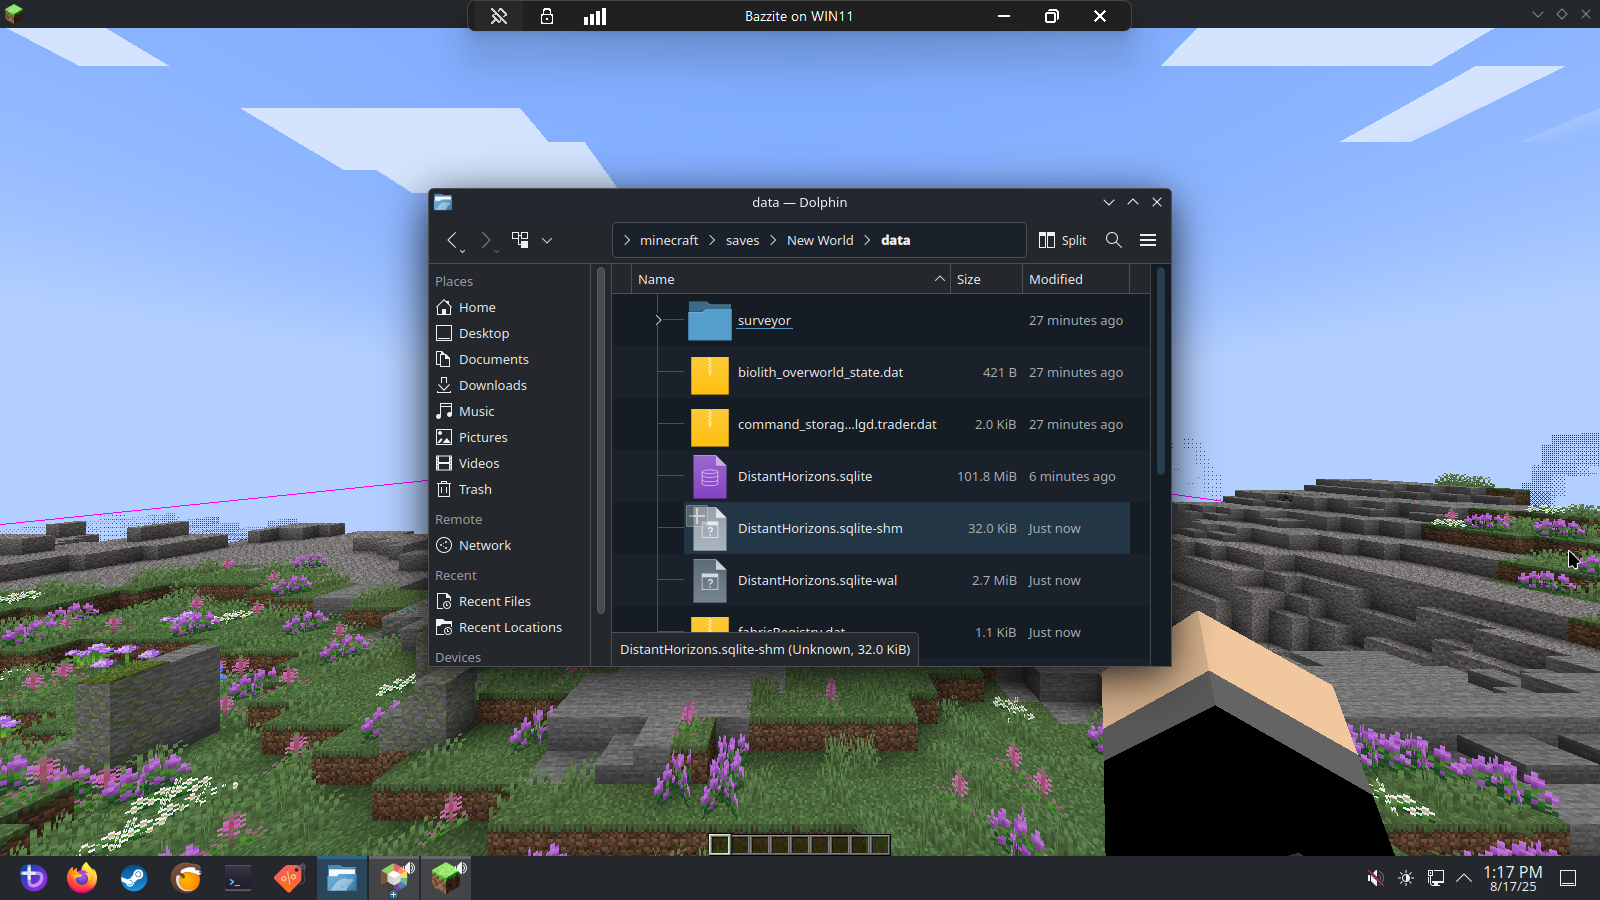The width and height of the screenshot is (1600, 900).
Task: Open Dolphin's hamburger menu
Action: click(1148, 240)
